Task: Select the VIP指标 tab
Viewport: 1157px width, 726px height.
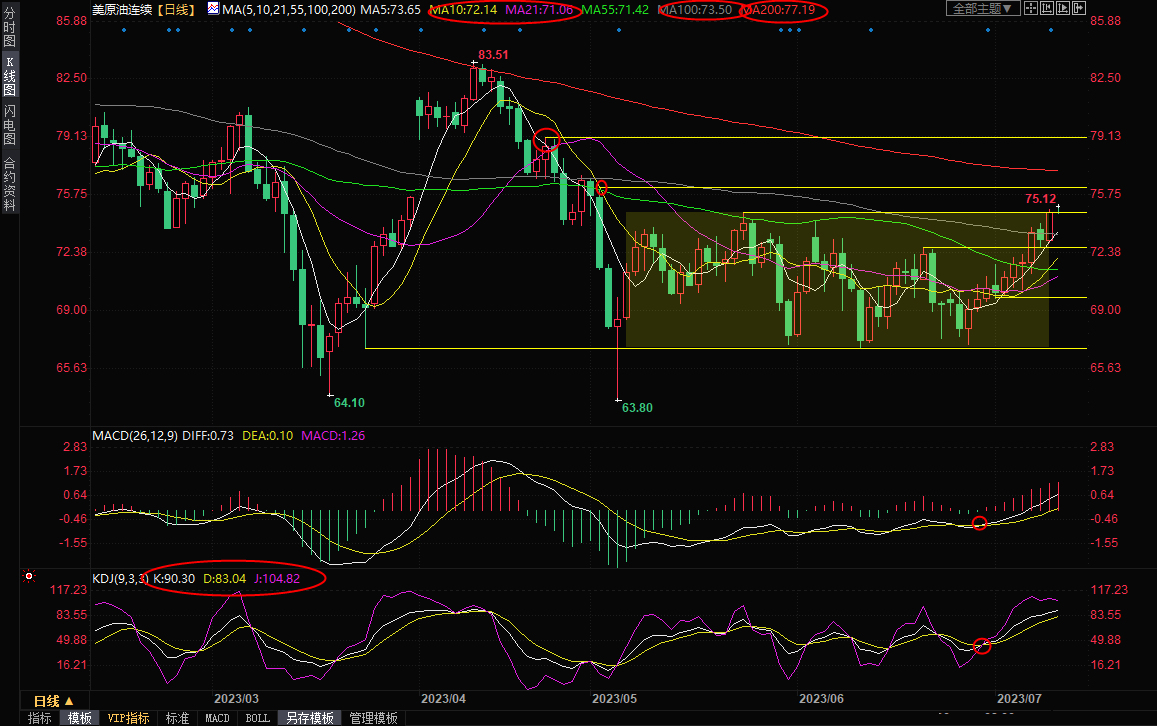Action: coord(128,718)
